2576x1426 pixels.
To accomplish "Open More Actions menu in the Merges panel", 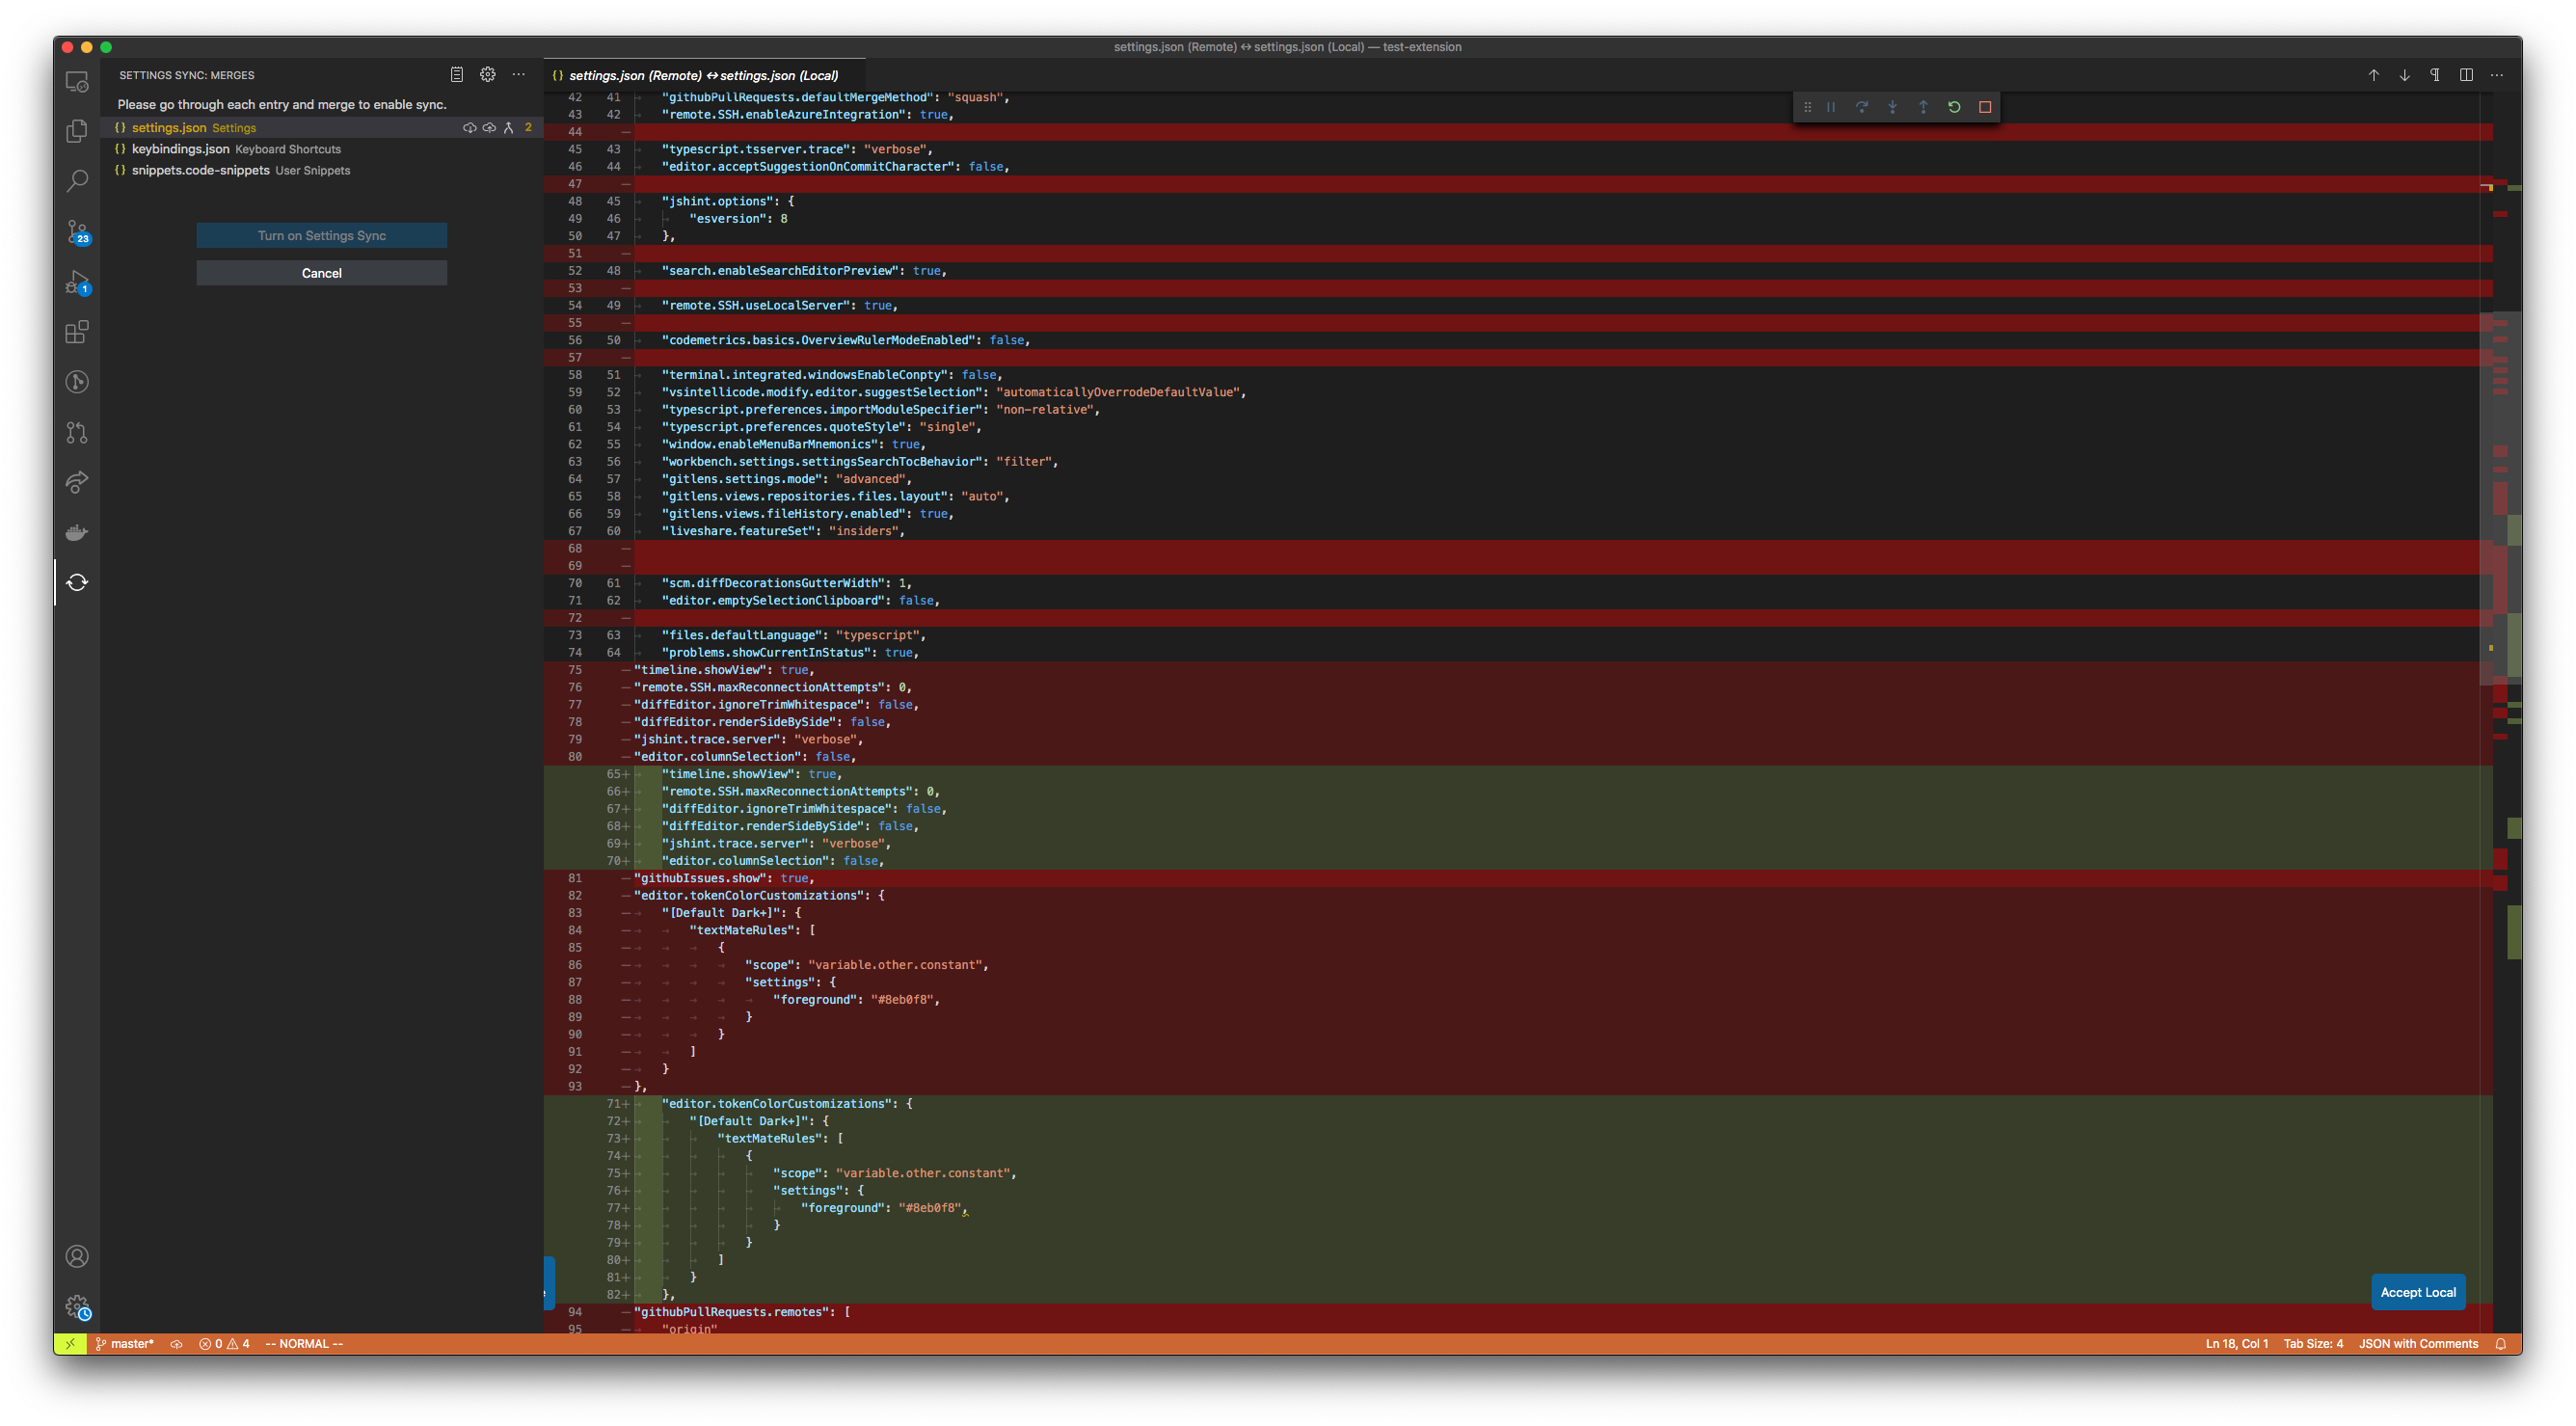I will pyautogui.click(x=519, y=74).
